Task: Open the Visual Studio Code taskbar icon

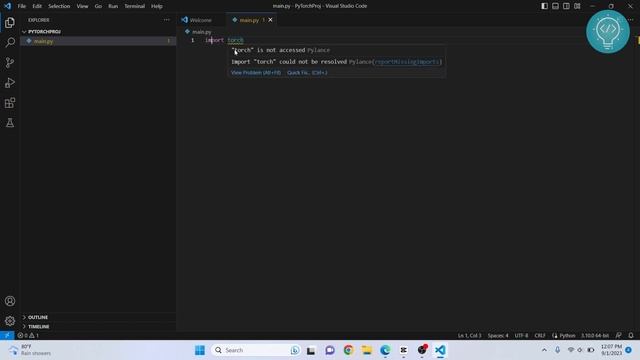Action: (x=440, y=350)
